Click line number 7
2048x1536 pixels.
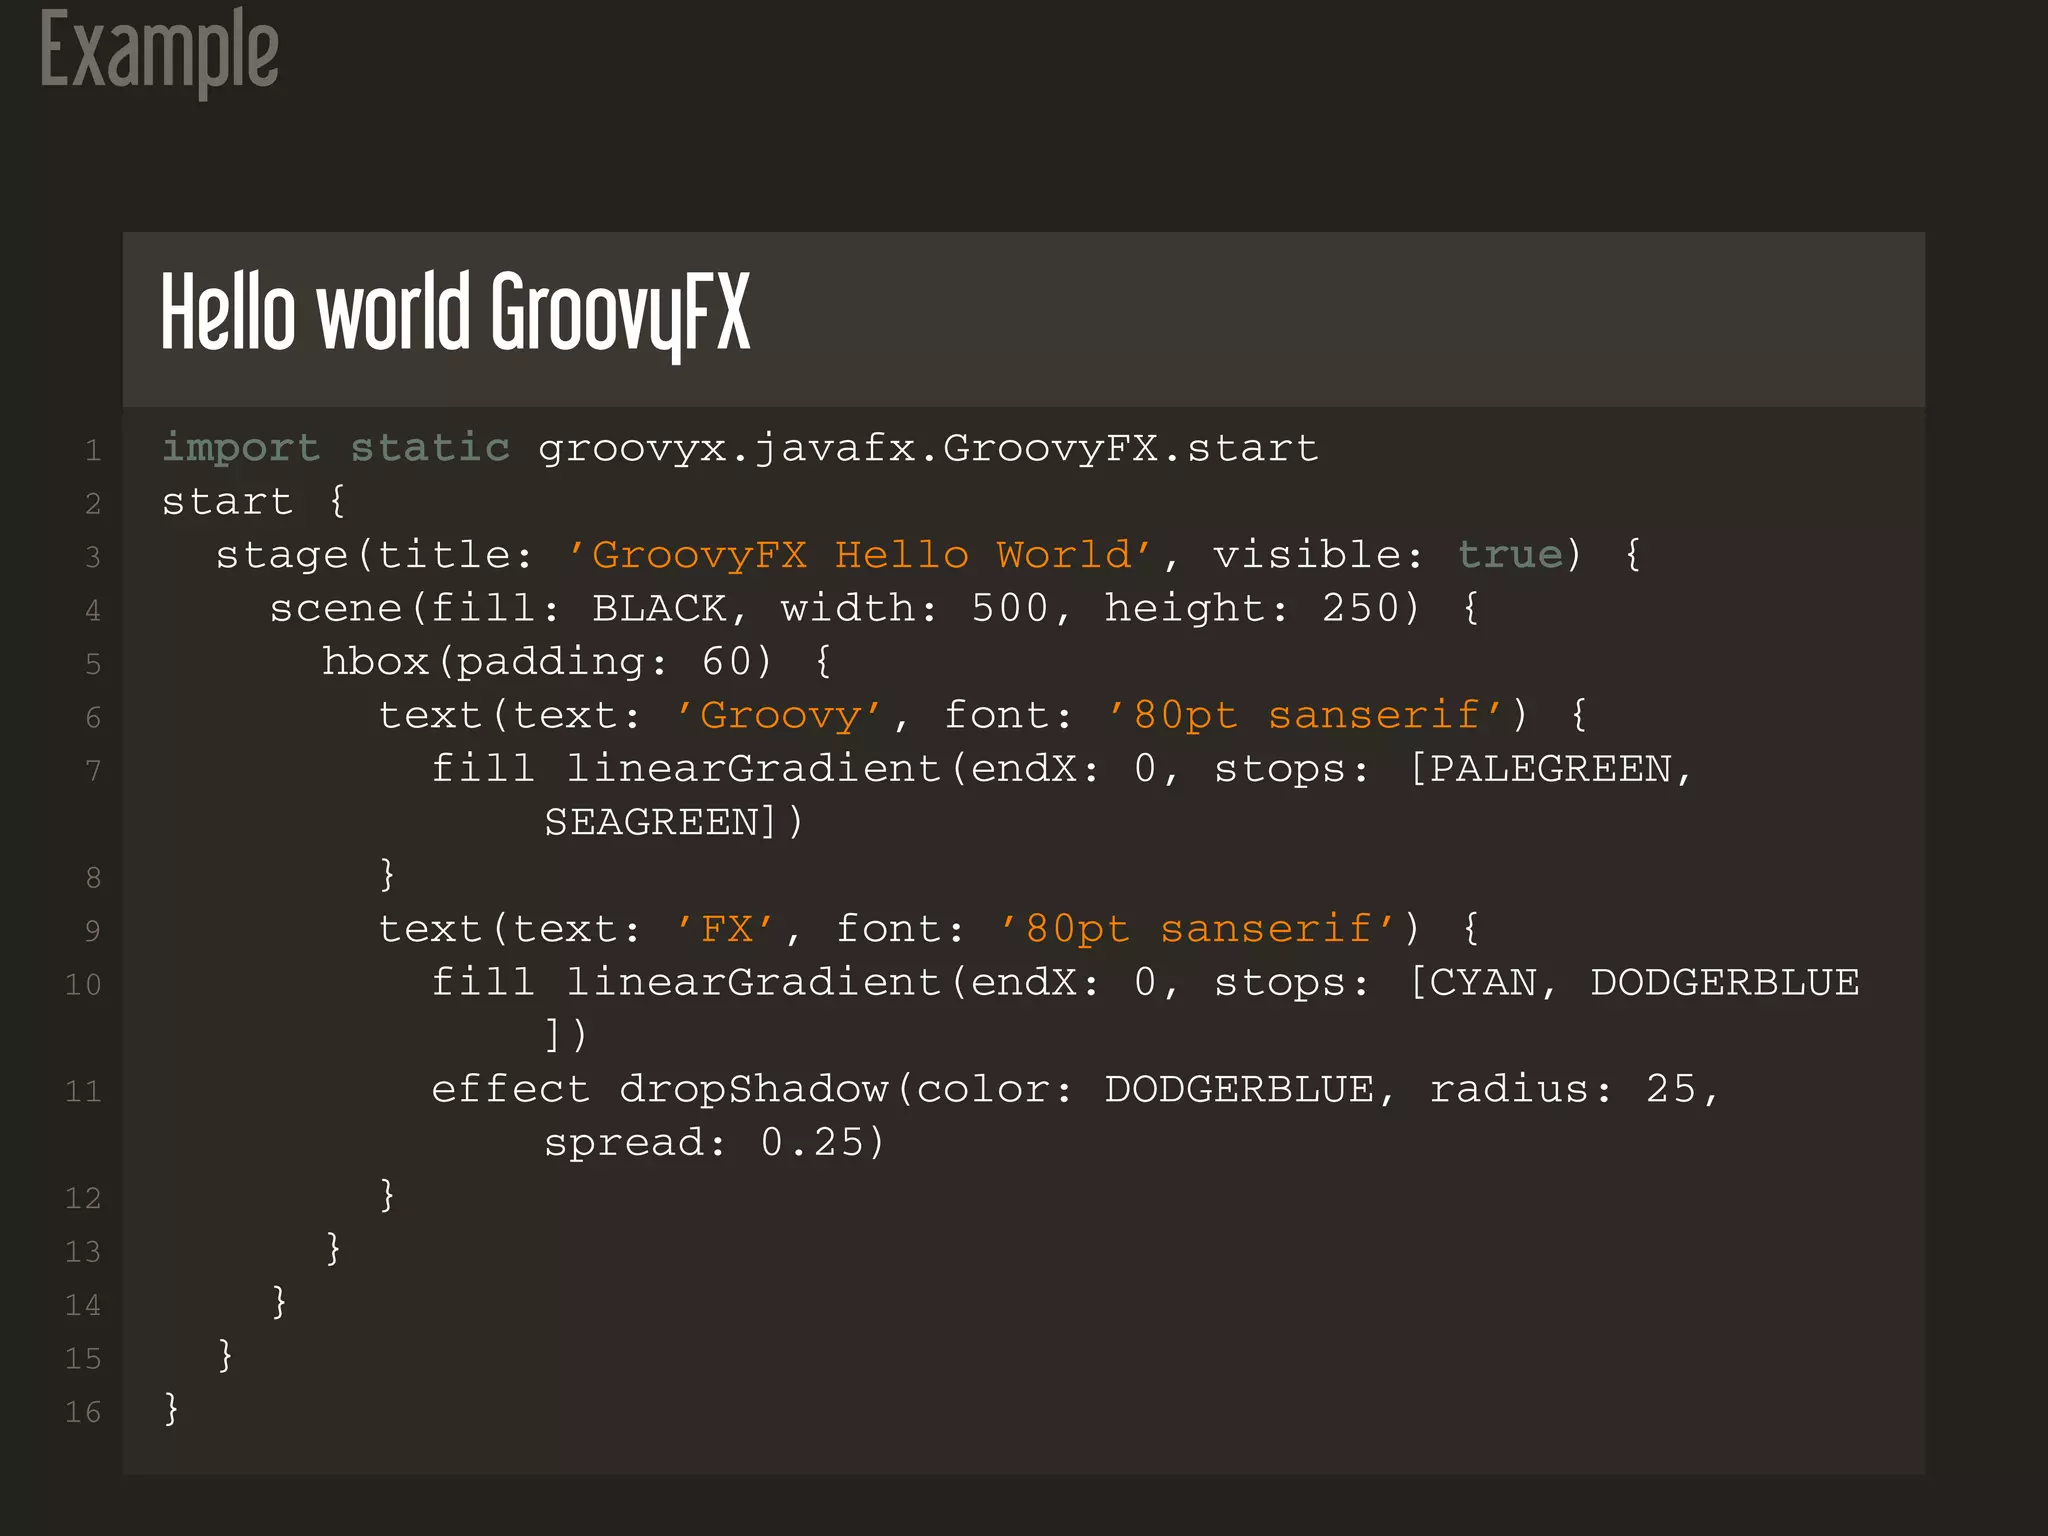pyautogui.click(x=93, y=771)
